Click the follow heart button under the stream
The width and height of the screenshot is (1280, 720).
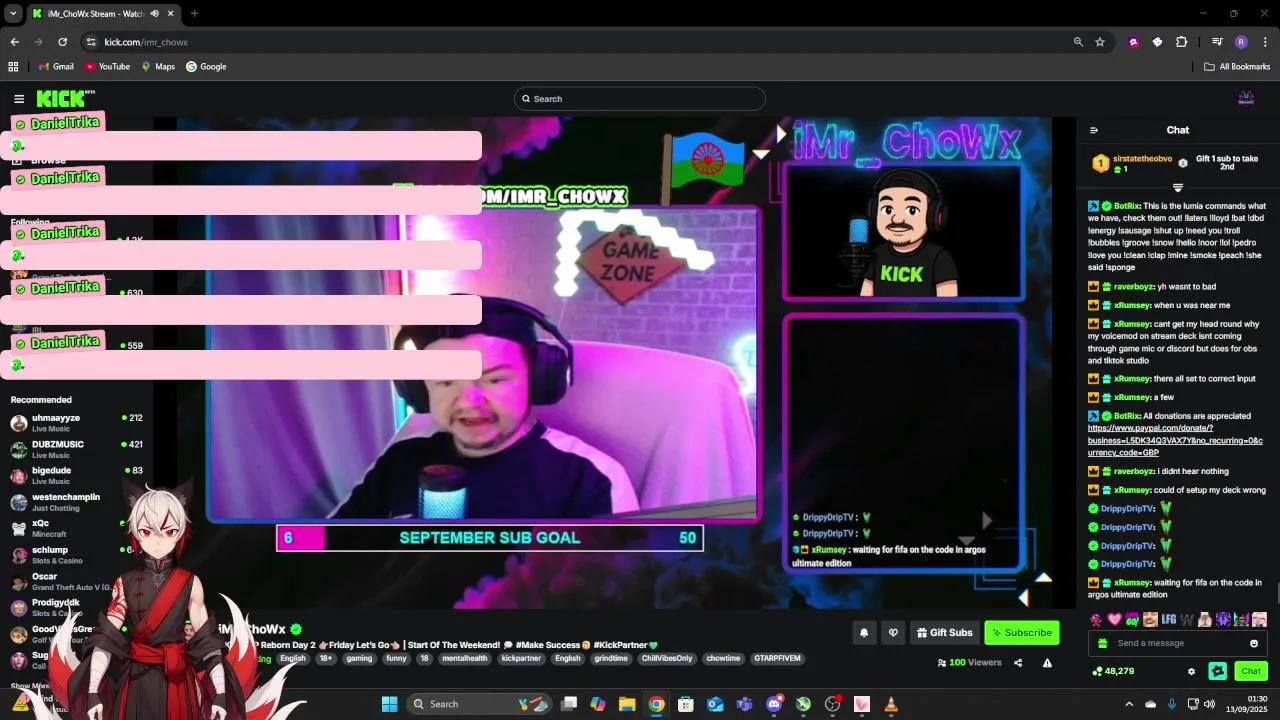[893, 632]
